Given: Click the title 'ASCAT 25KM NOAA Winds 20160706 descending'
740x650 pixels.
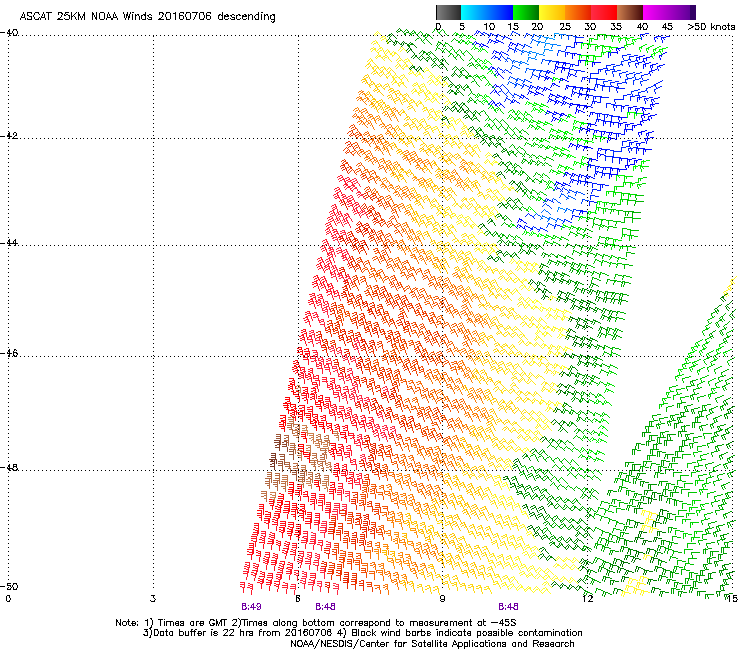Looking at the screenshot, I should [147, 16].
